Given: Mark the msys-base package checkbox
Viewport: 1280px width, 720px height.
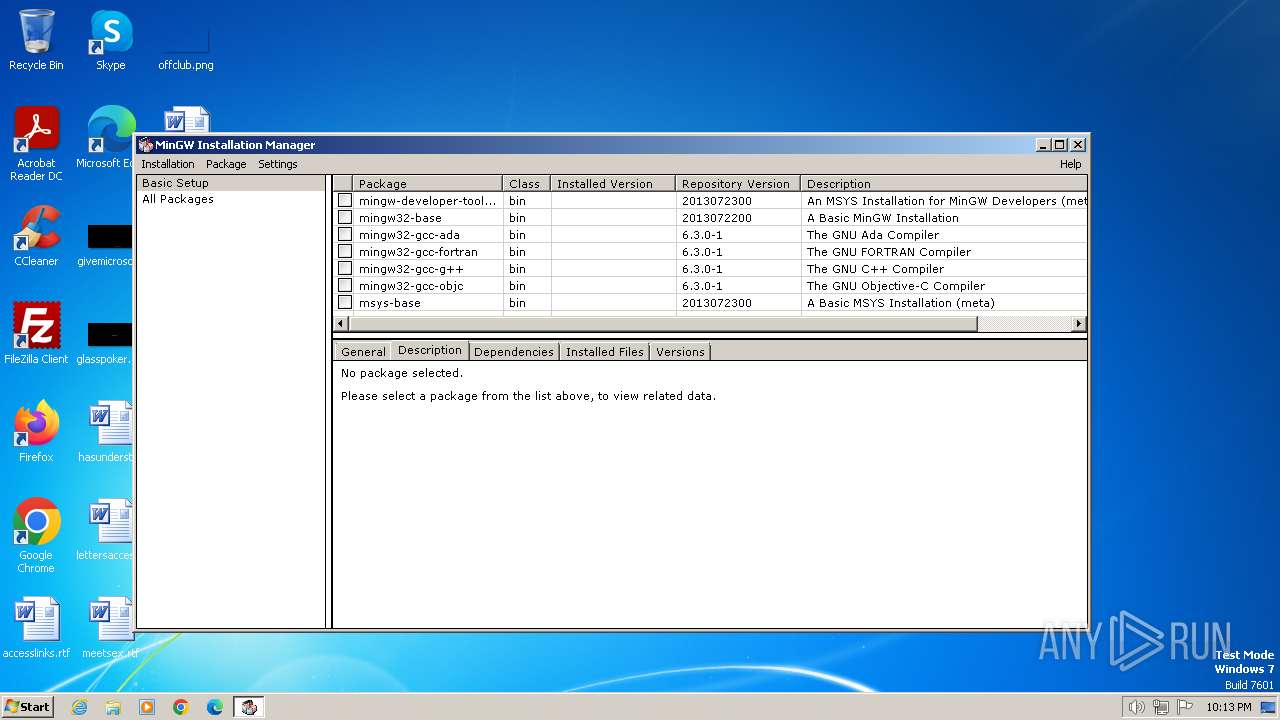Looking at the screenshot, I should point(345,302).
